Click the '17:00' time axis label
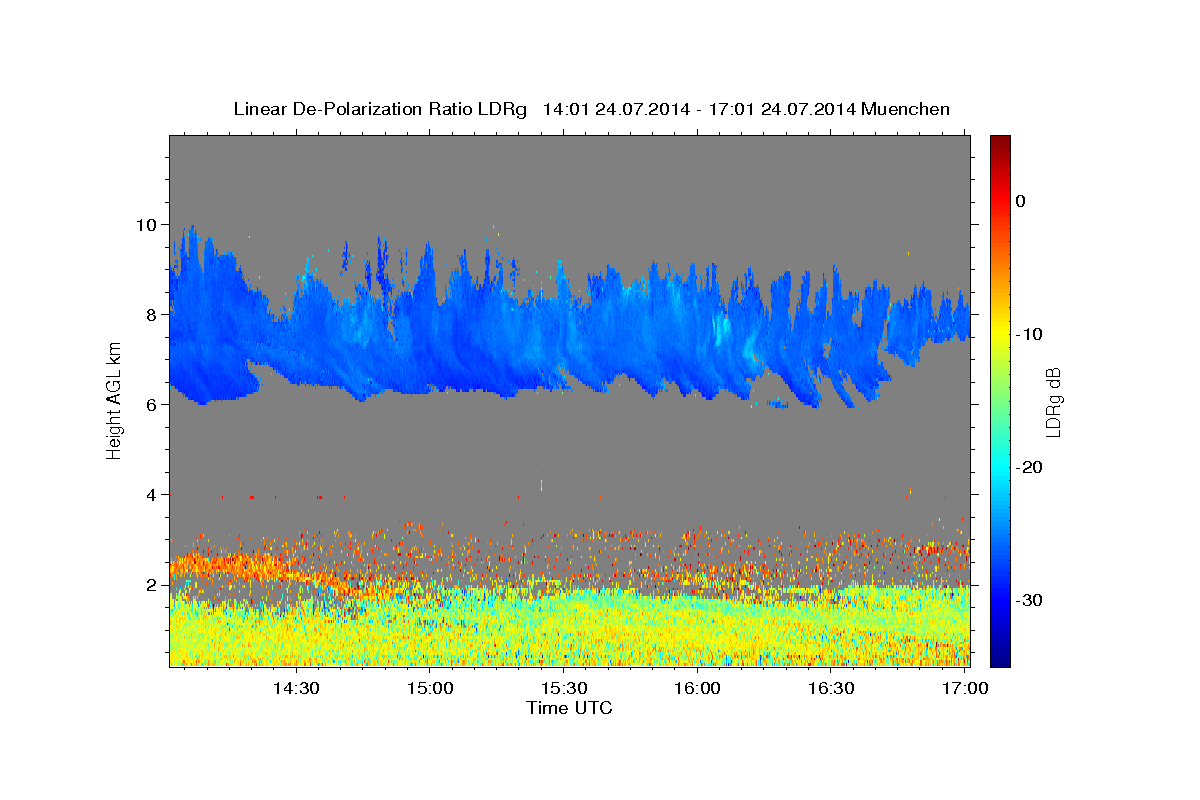This screenshot has height=800, width=1200. point(965,689)
